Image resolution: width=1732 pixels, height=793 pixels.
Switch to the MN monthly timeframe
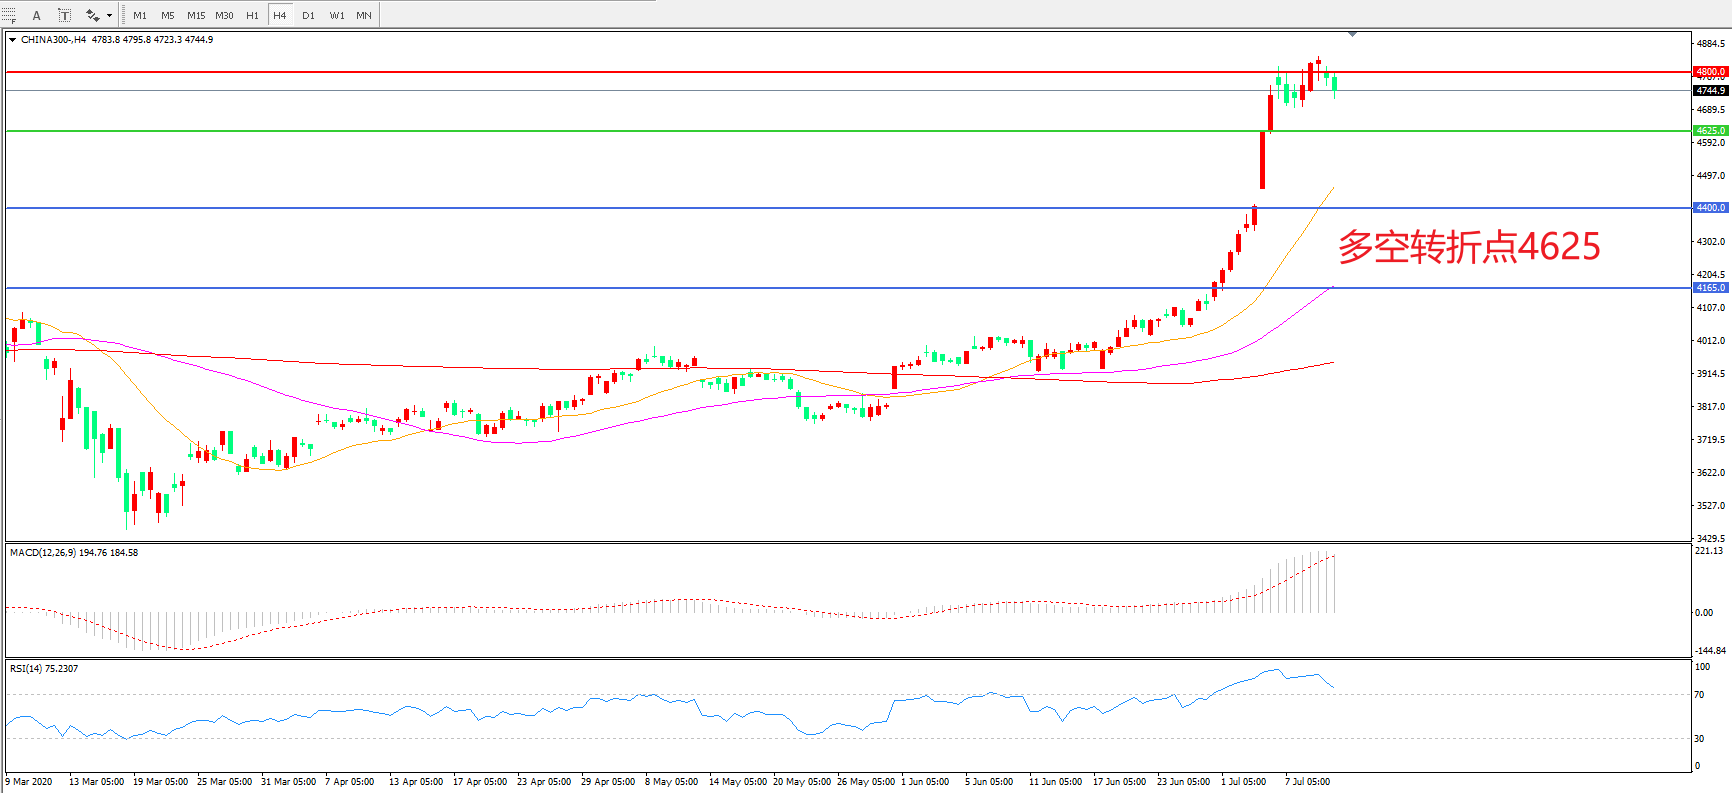click(x=364, y=15)
